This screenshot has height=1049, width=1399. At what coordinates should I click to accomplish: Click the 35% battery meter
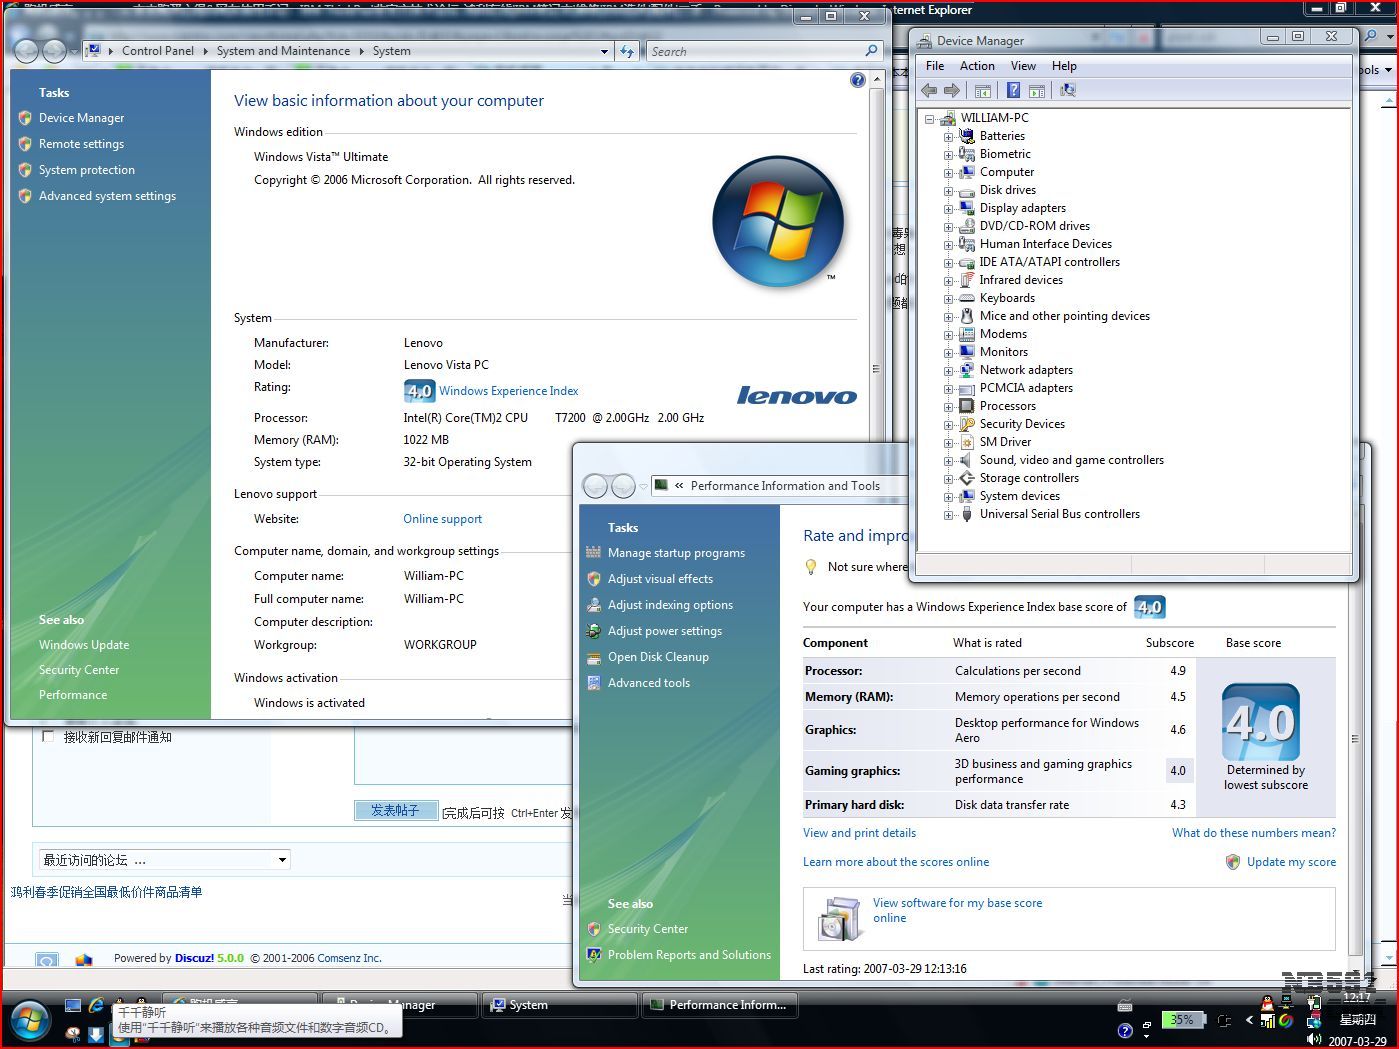point(1181,1020)
